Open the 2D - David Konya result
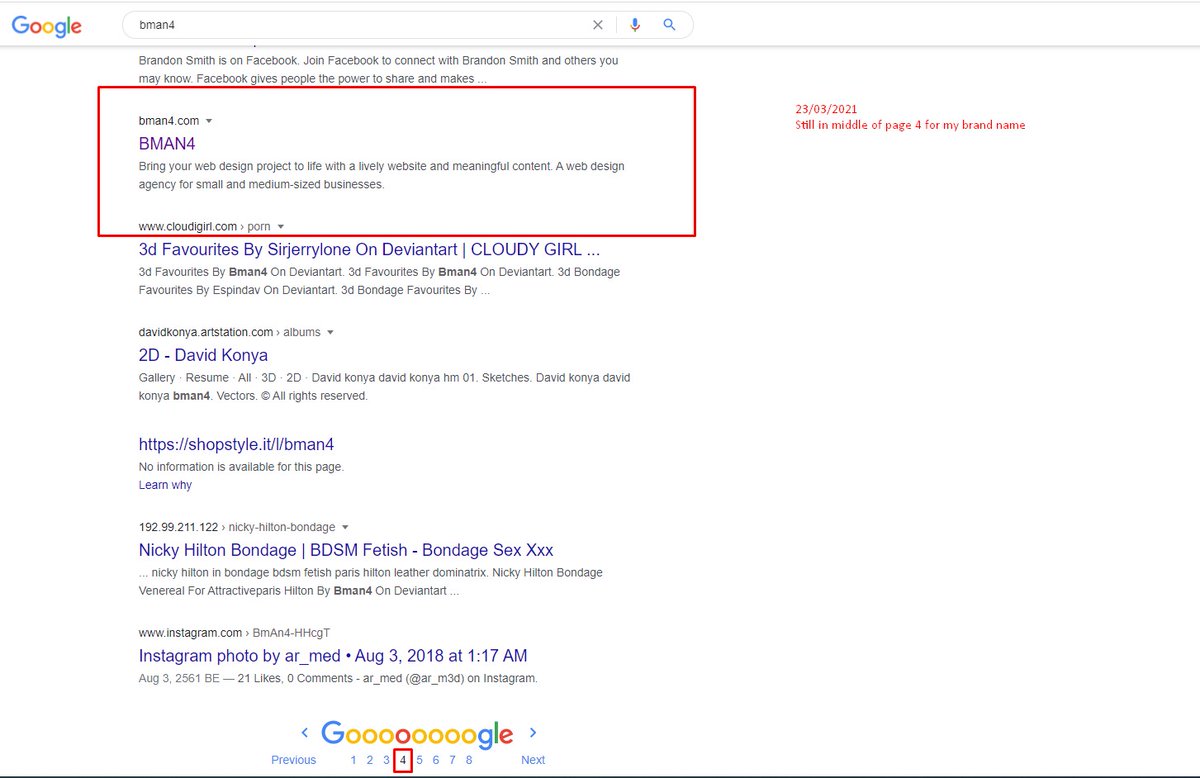The height and width of the screenshot is (778, 1200). coord(203,355)
